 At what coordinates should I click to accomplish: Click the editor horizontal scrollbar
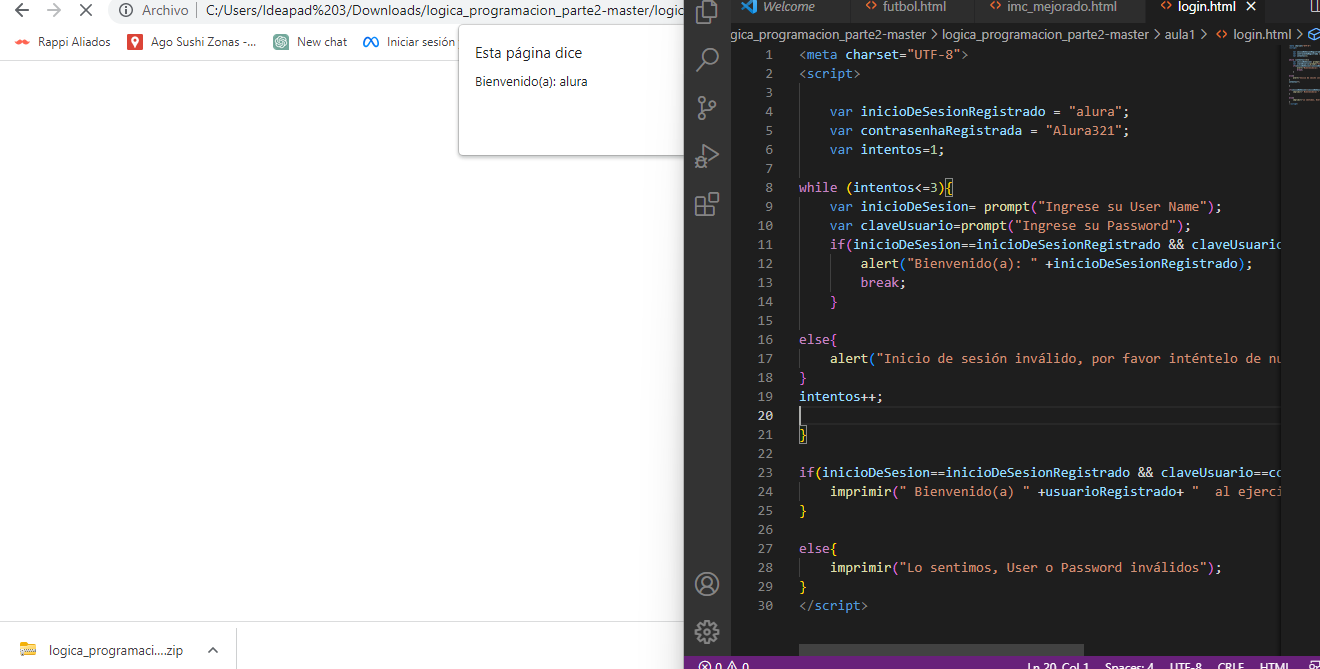(x=940, y=650)
